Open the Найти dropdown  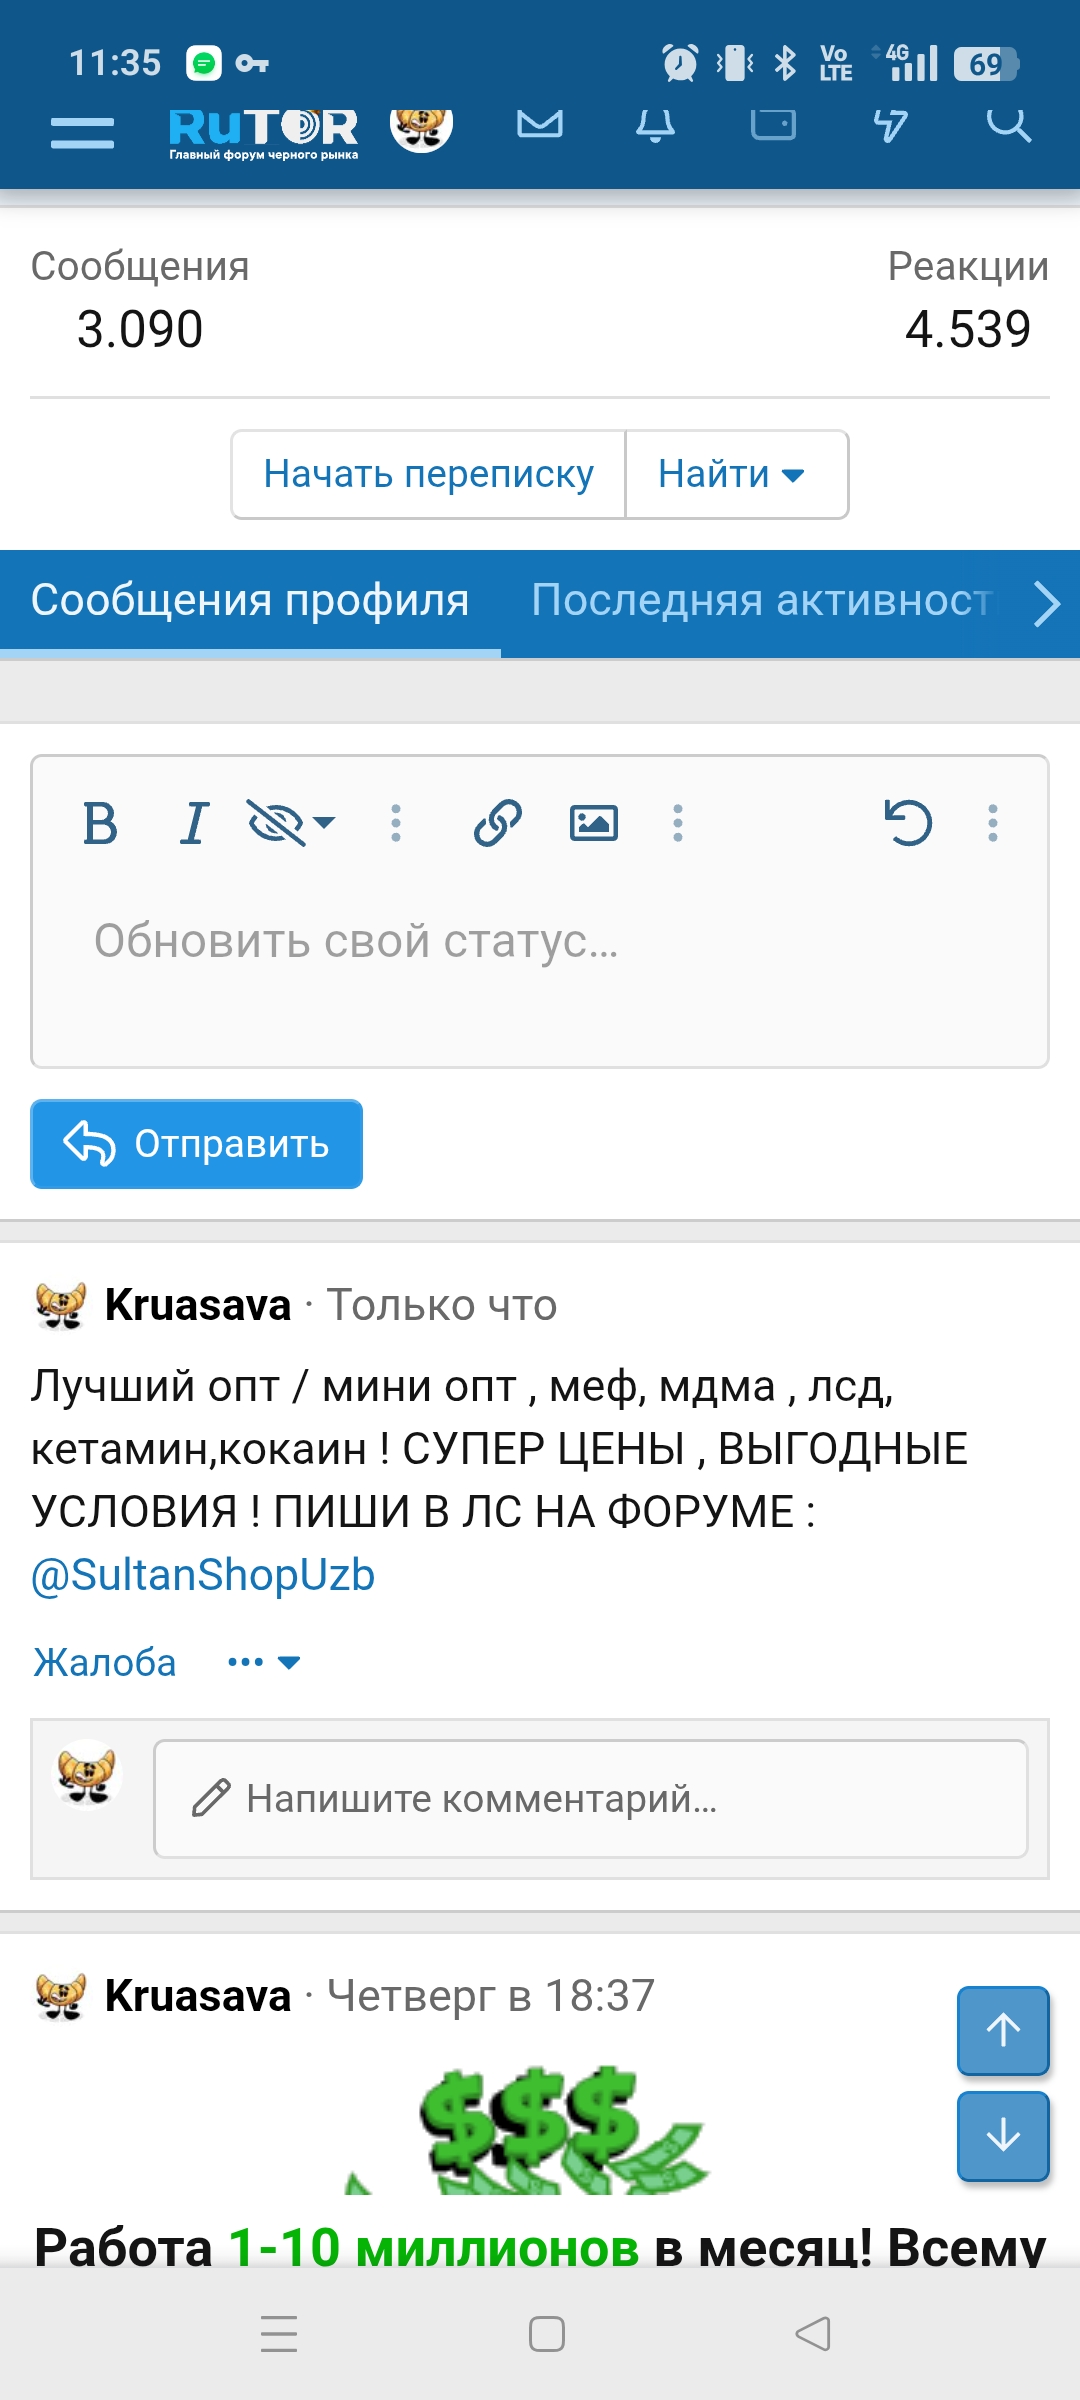coord(735,474)
